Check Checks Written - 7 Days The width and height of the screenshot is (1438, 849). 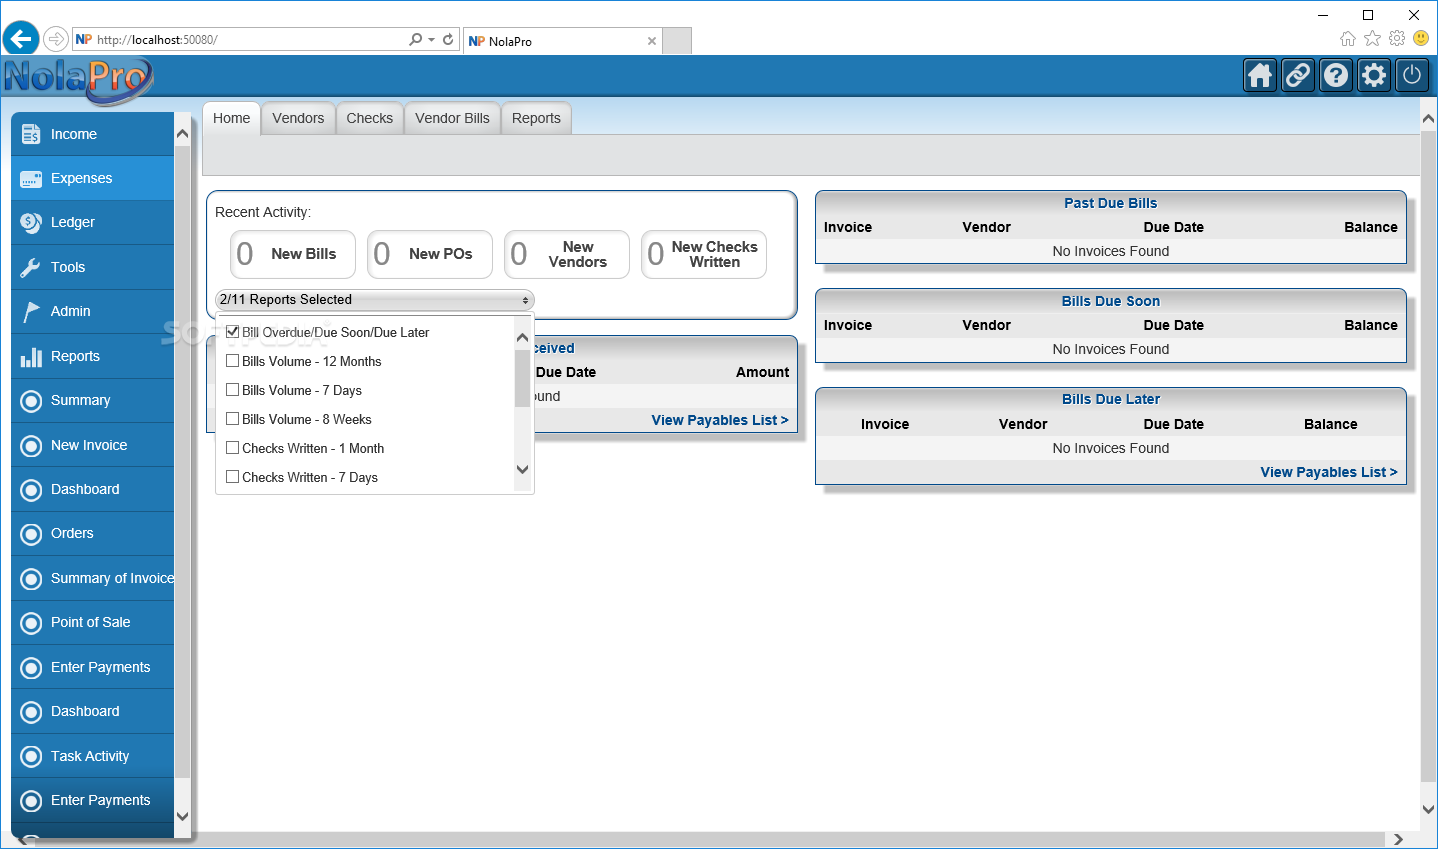coord(233,477)
